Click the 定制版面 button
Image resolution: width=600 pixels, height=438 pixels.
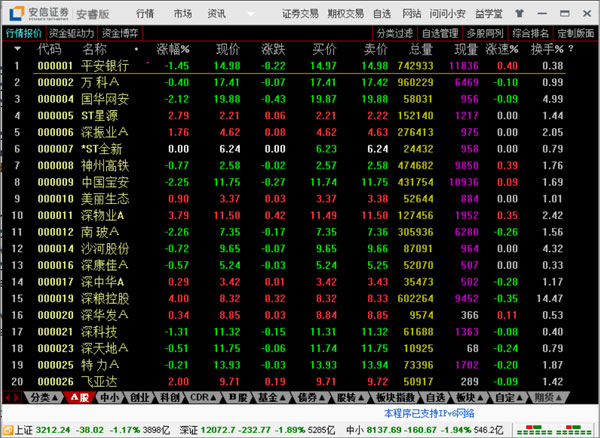(x=576, y=33)
